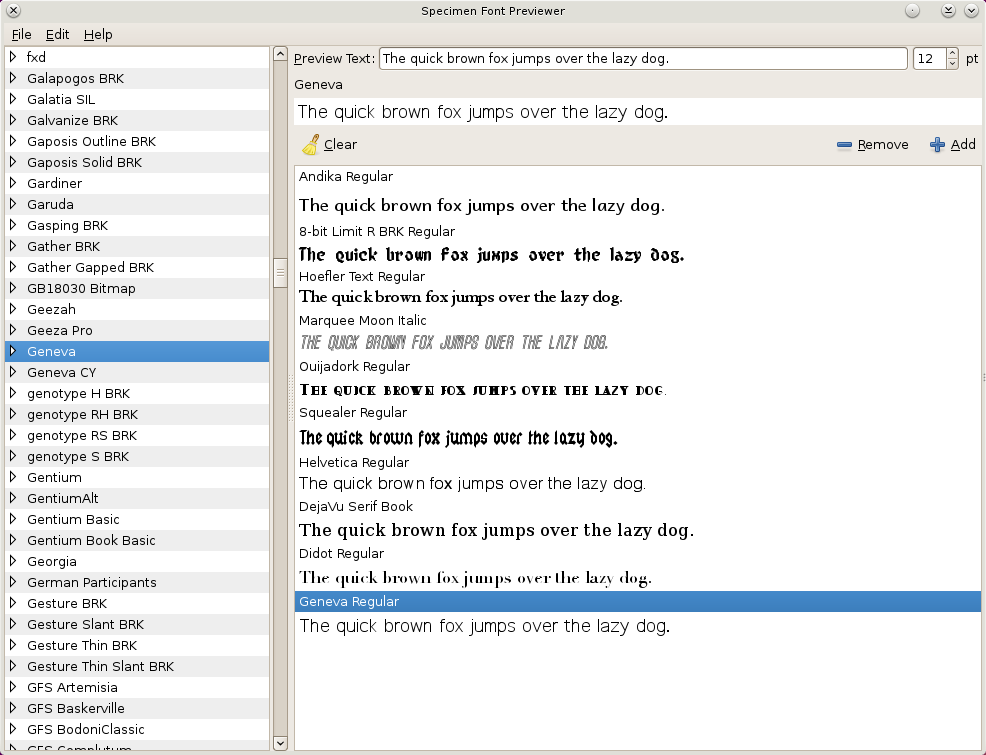Decrease font size with down stepper

(x=952, y=63)
